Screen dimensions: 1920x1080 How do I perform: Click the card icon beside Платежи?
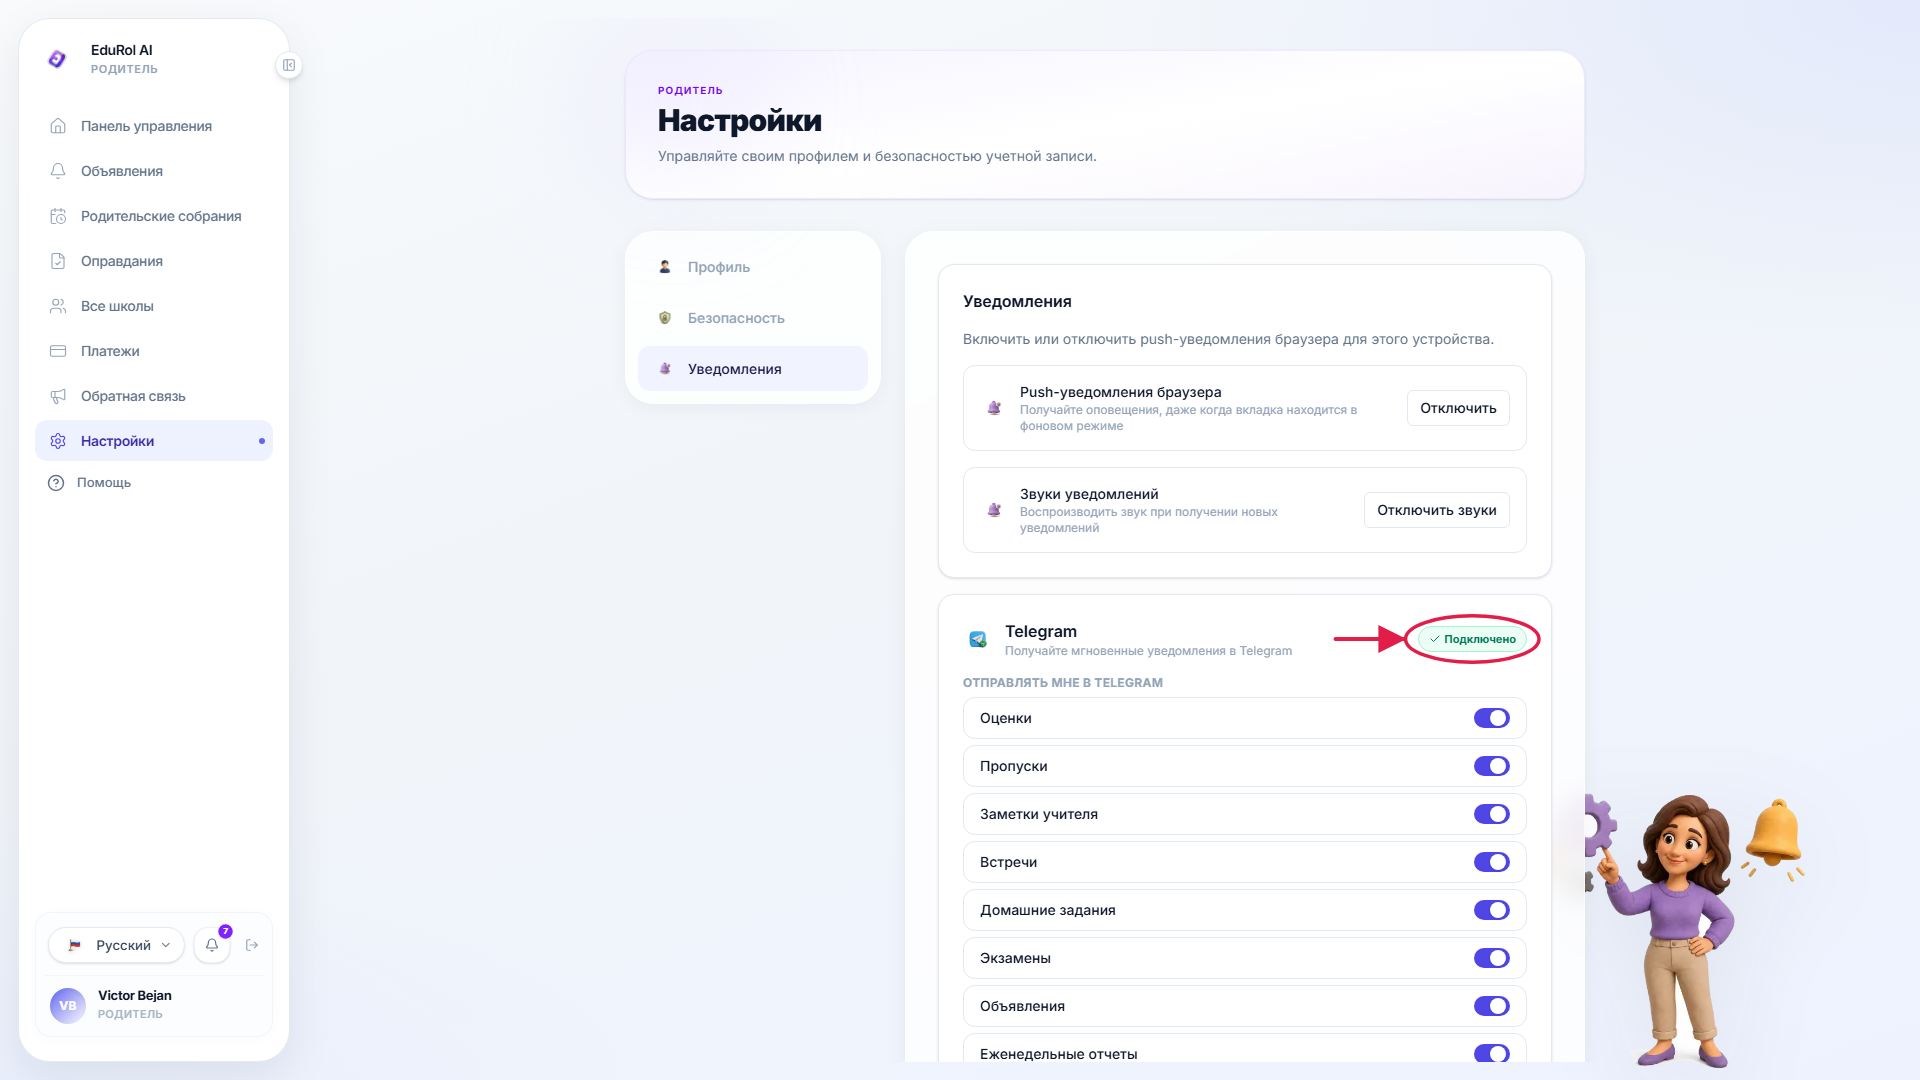pyautogui.click(x=58, y=351)
